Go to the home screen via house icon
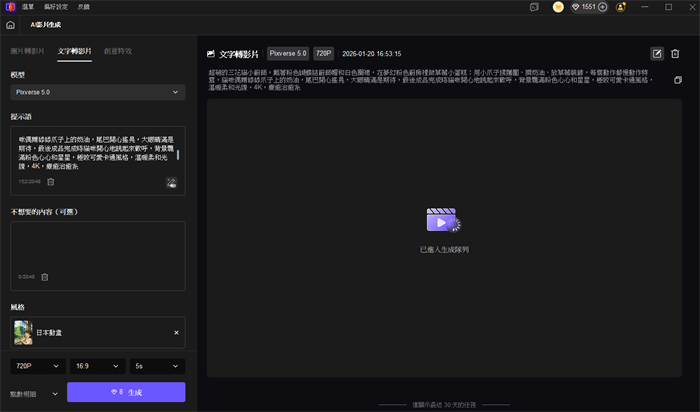Image resolution: width=700 pixels, height=412 pixels. [10, 25]
